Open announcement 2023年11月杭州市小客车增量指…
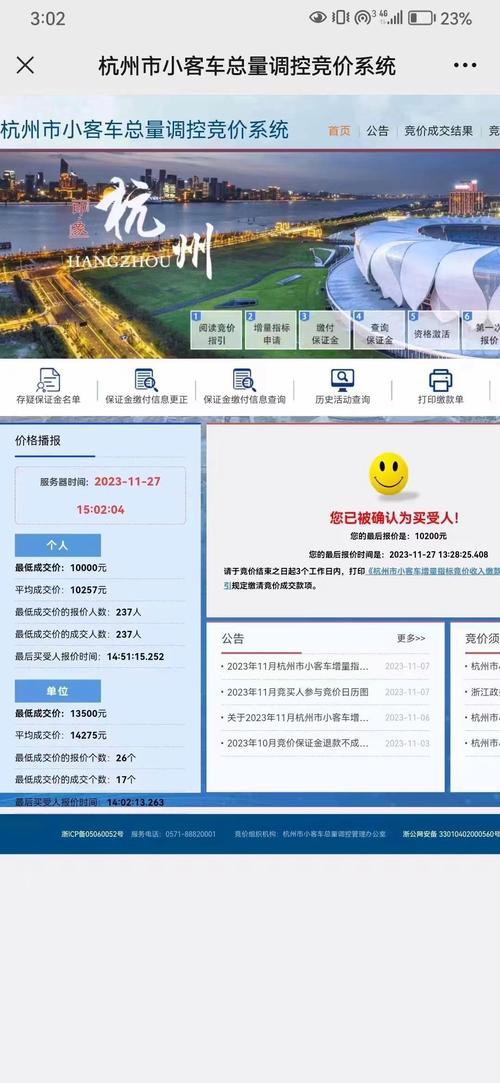Screen dimensions: 500x1083 click(x=298, y=667)
